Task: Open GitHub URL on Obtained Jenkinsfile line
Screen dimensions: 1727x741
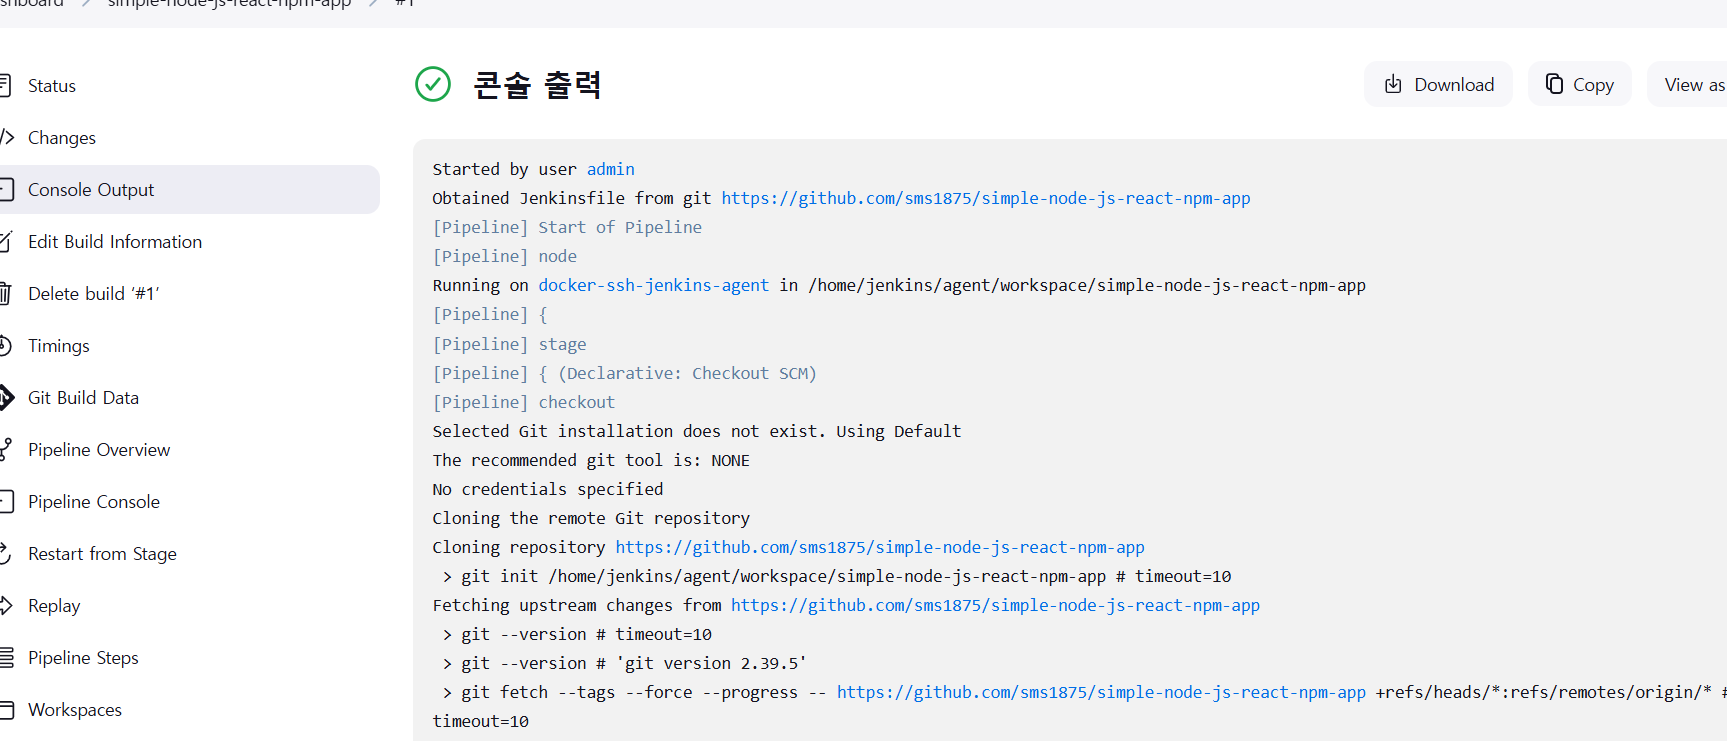Action: pyautogui.click(x=986, y=198)
